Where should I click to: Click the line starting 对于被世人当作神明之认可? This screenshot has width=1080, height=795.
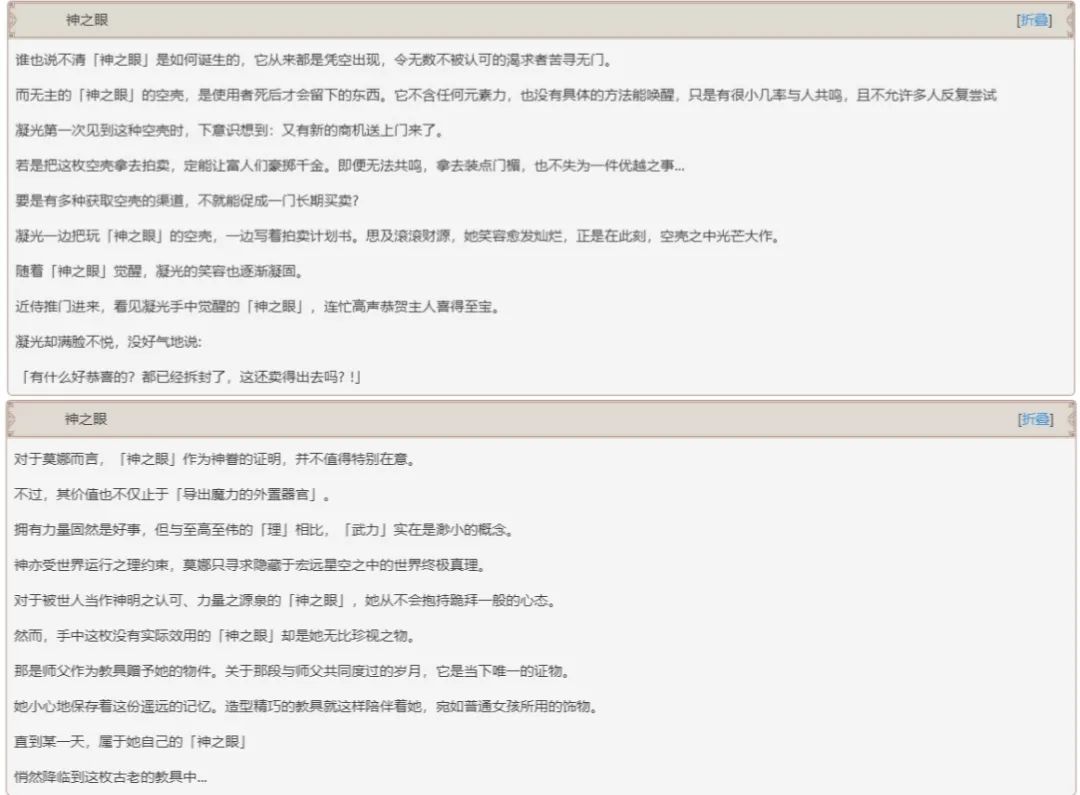click(x=285, y=600)
